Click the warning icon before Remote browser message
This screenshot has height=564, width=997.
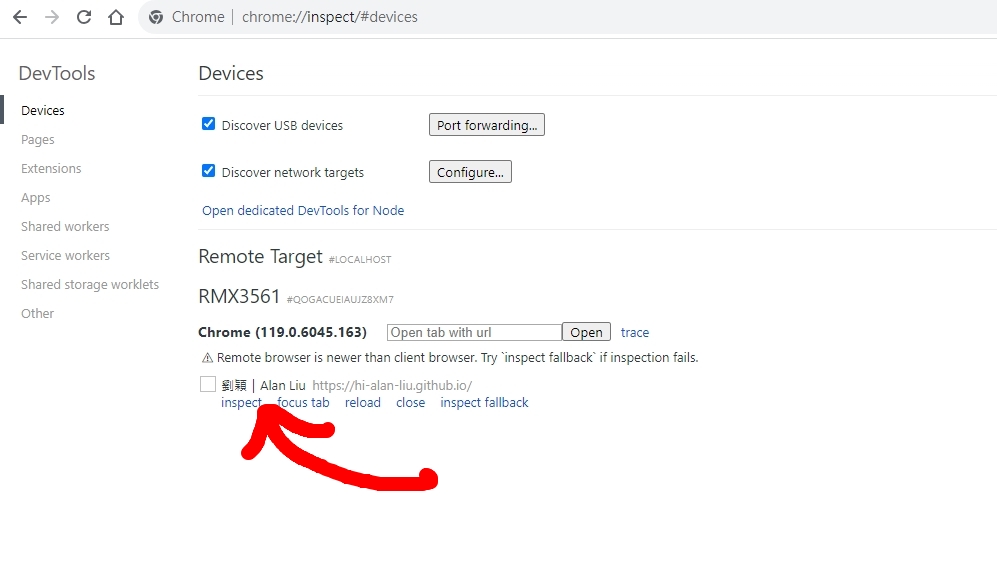207,358
